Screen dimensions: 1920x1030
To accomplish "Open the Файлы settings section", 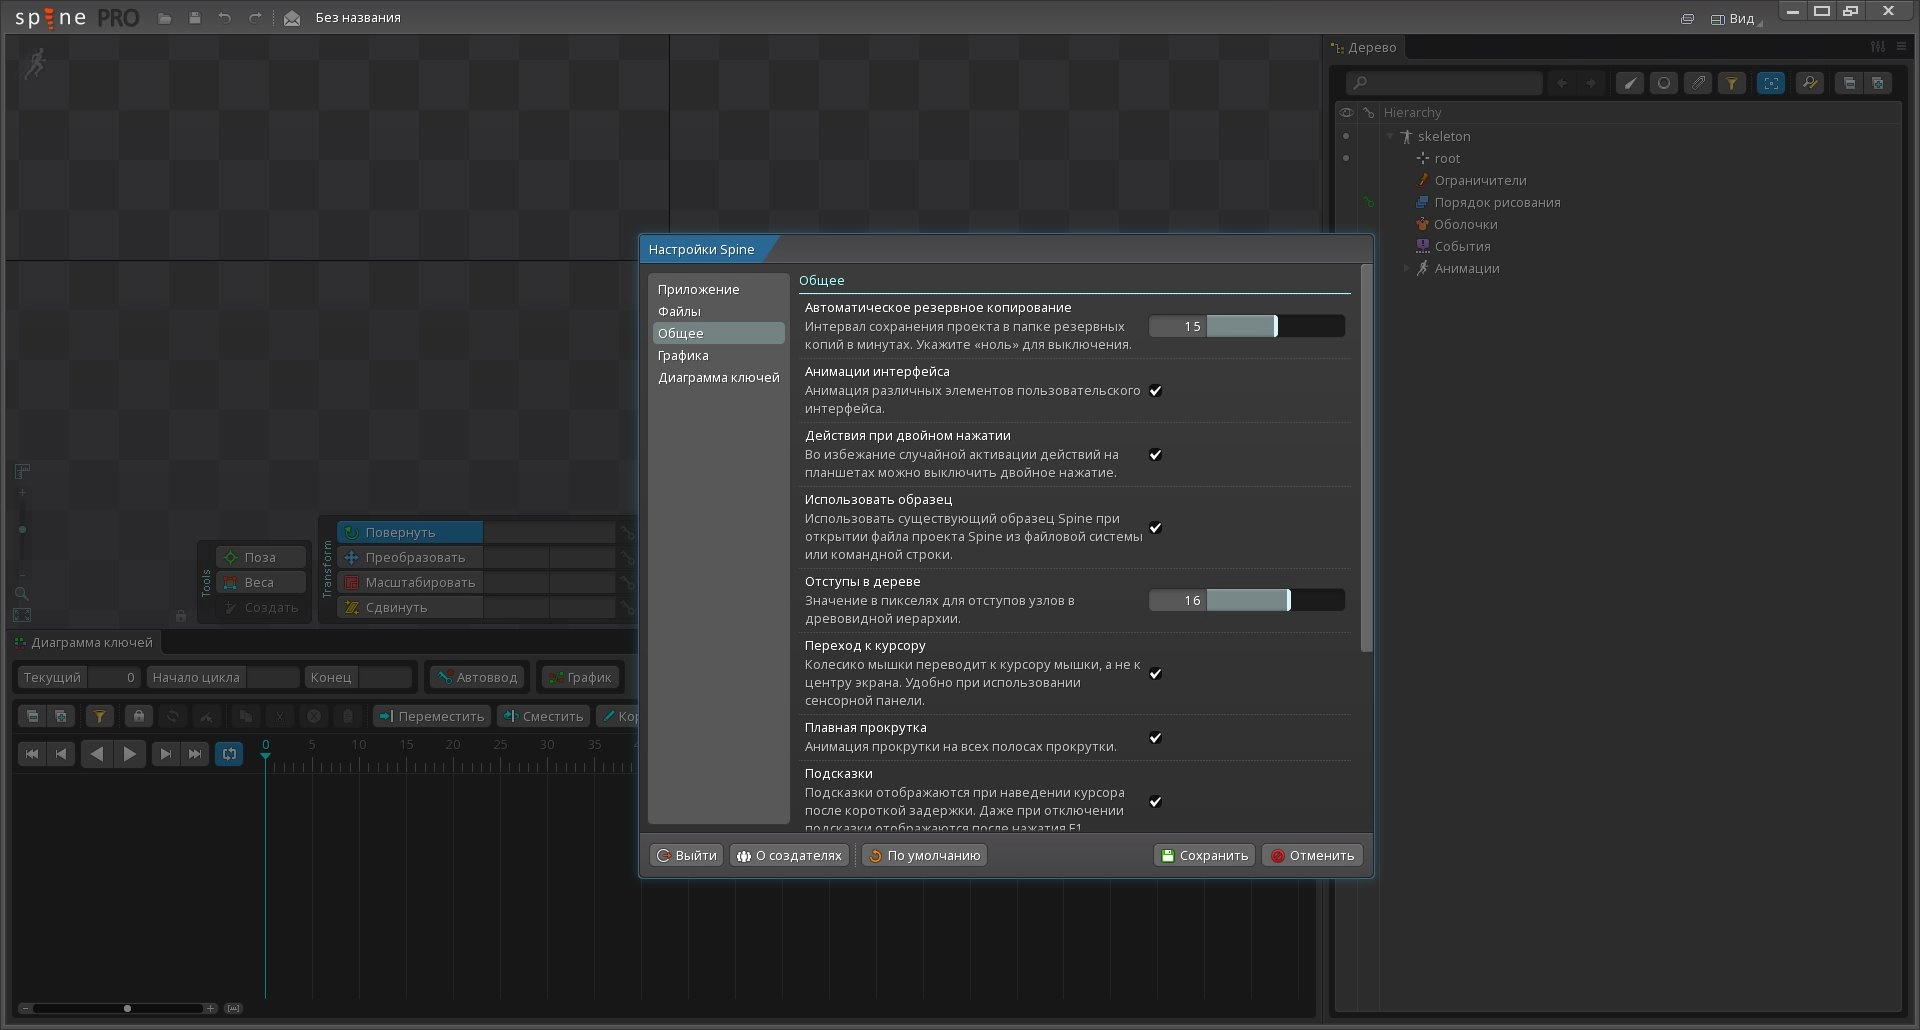I will [x=679, y=311].
